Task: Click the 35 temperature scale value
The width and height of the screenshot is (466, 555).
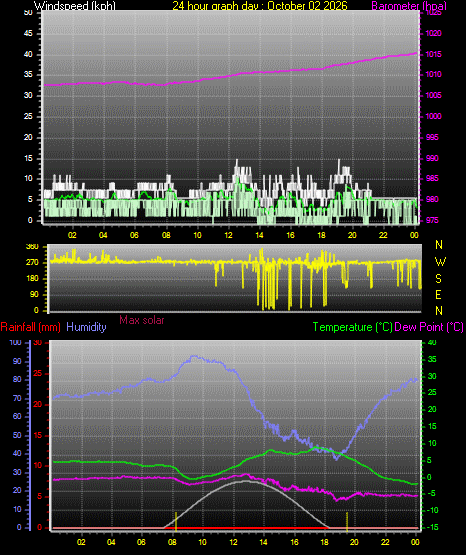Action: (432, 359)
